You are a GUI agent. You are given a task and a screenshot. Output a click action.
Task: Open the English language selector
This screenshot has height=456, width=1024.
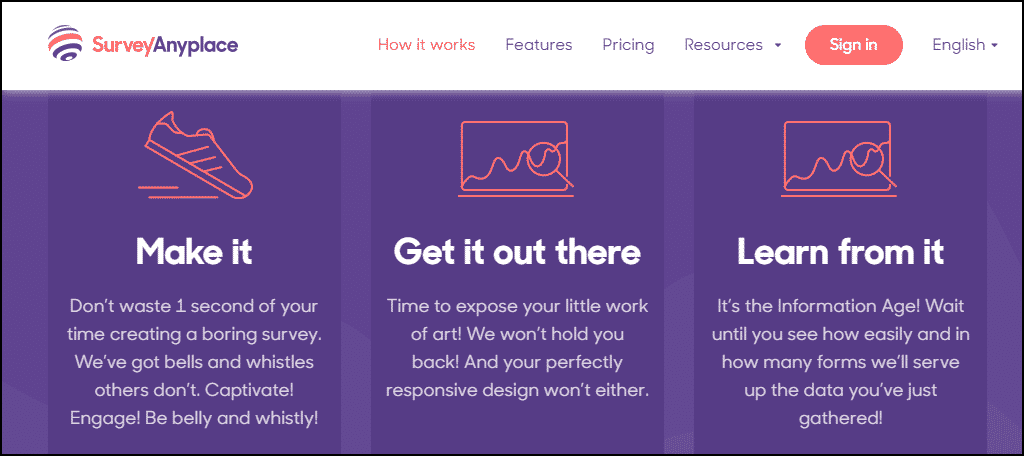pyautogui.click(x=958, y=45)
